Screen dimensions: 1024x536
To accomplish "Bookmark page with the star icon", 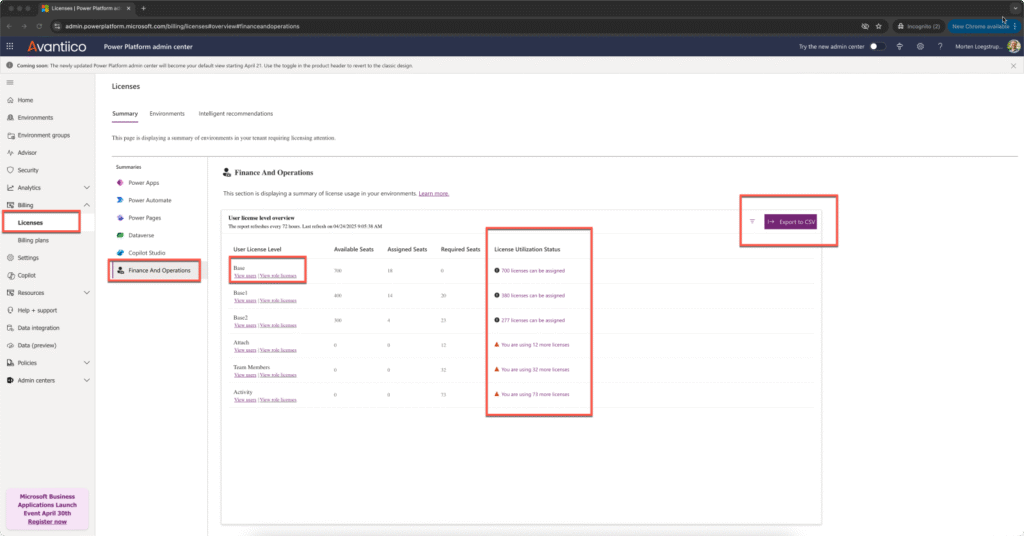I will point(878,26).
